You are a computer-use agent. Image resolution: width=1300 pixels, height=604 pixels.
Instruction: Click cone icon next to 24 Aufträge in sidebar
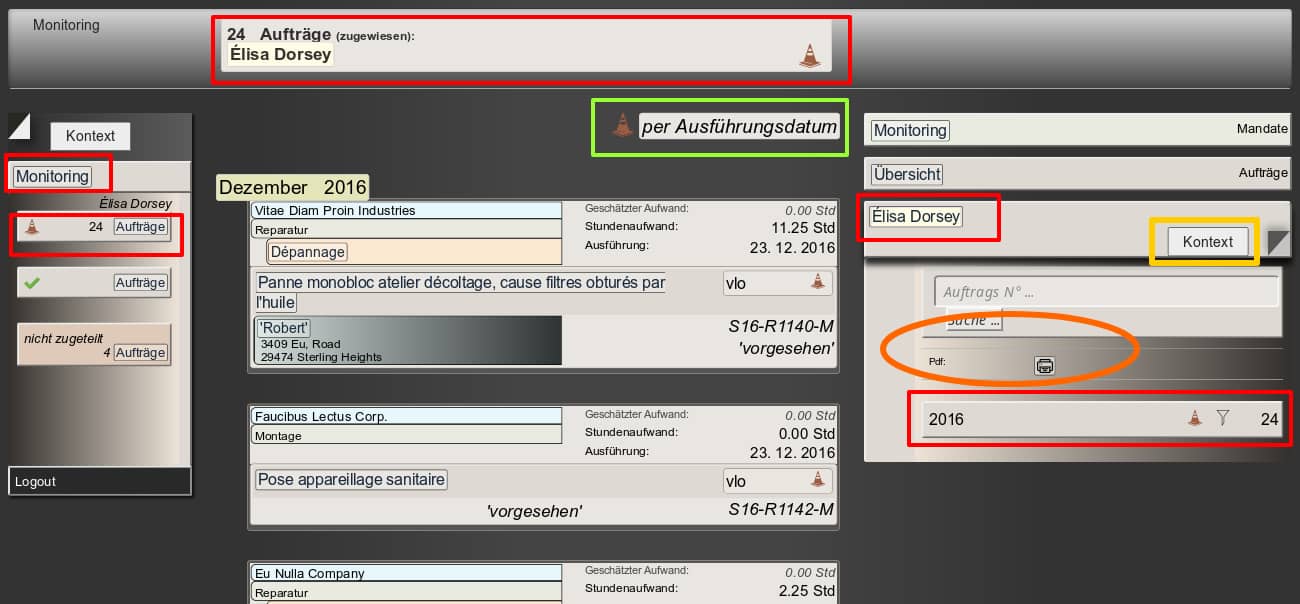32,227
